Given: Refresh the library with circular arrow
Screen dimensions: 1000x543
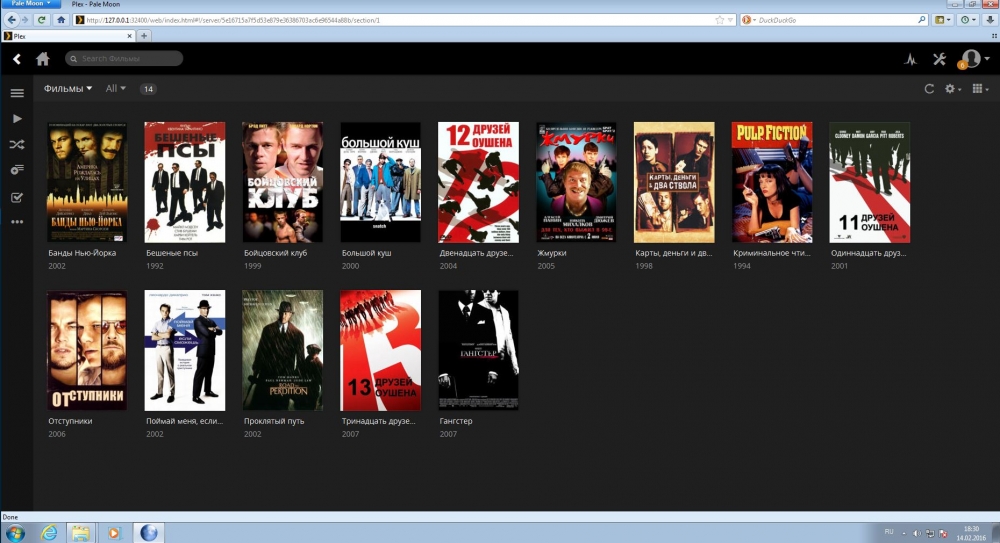Looking at the screenshot, I should [x=929, y=89].
